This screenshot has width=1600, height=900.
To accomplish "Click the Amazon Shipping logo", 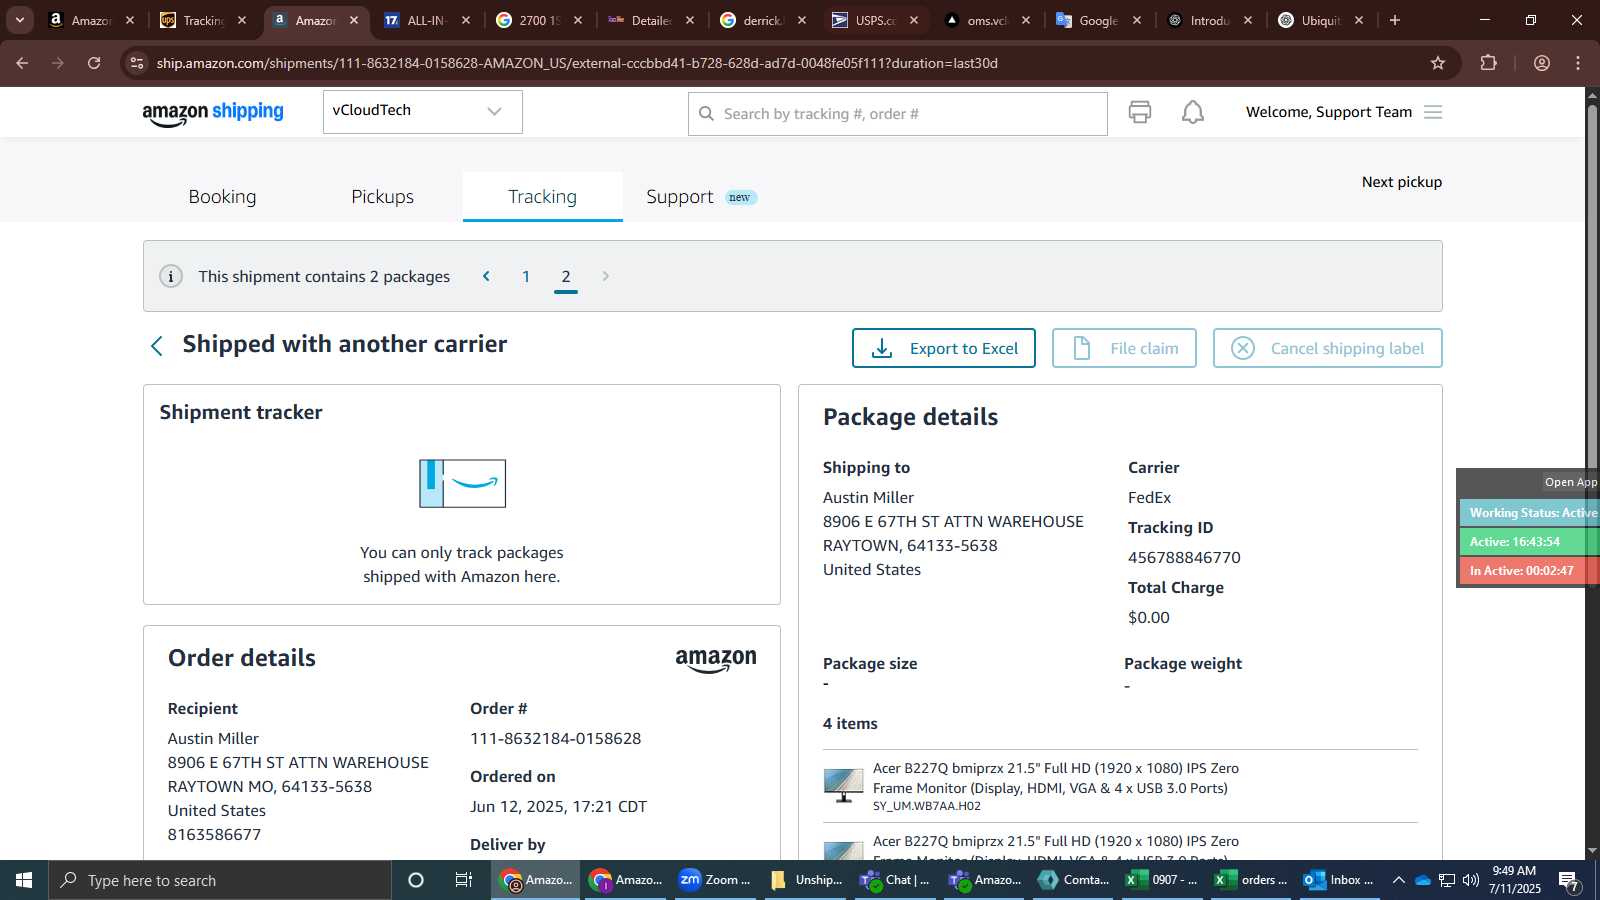I will 213,113.
